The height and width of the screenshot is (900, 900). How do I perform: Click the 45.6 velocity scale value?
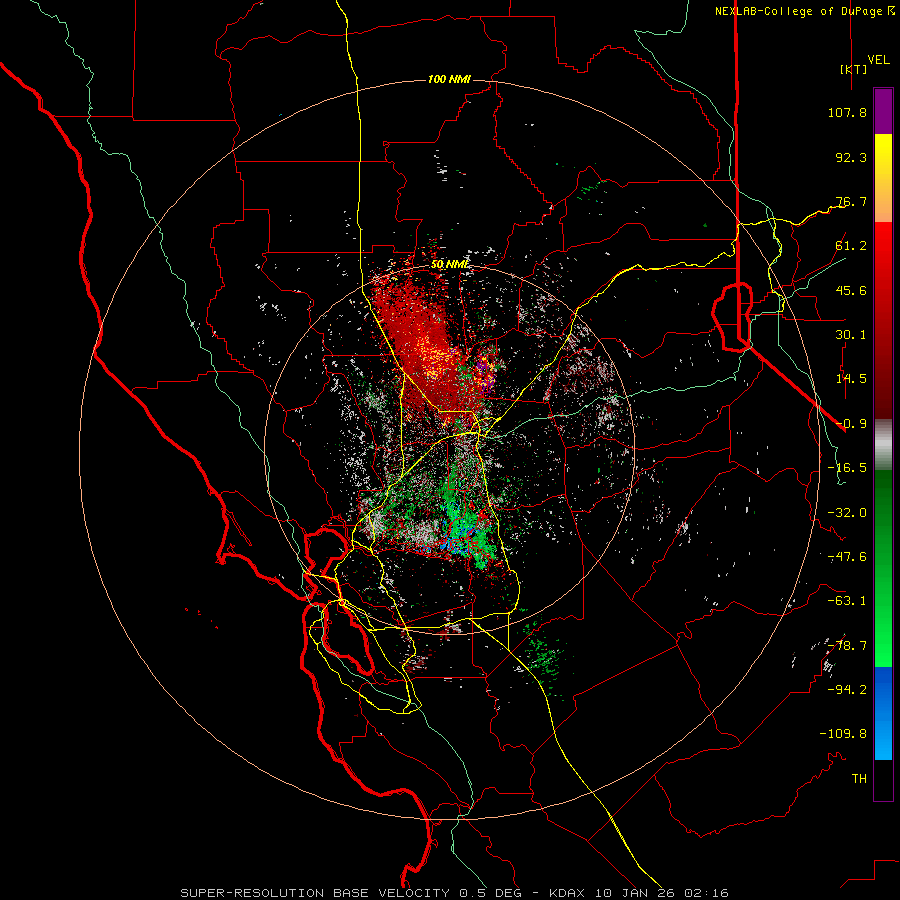(851, 290)
